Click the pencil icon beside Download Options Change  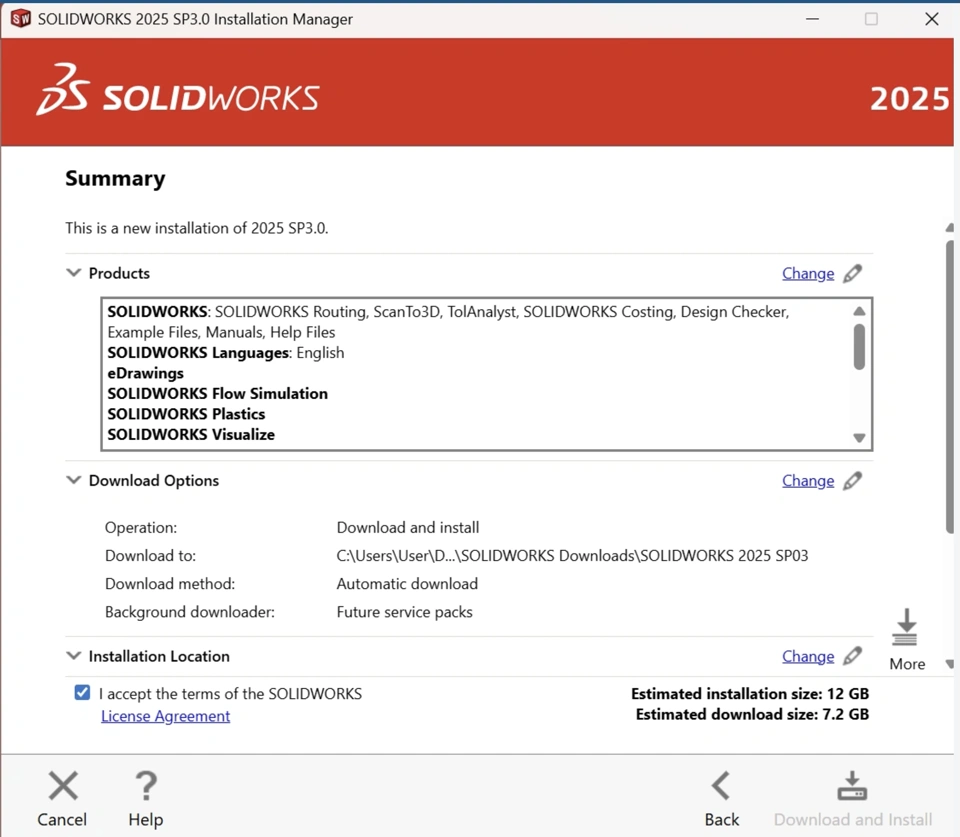(852, 481)
